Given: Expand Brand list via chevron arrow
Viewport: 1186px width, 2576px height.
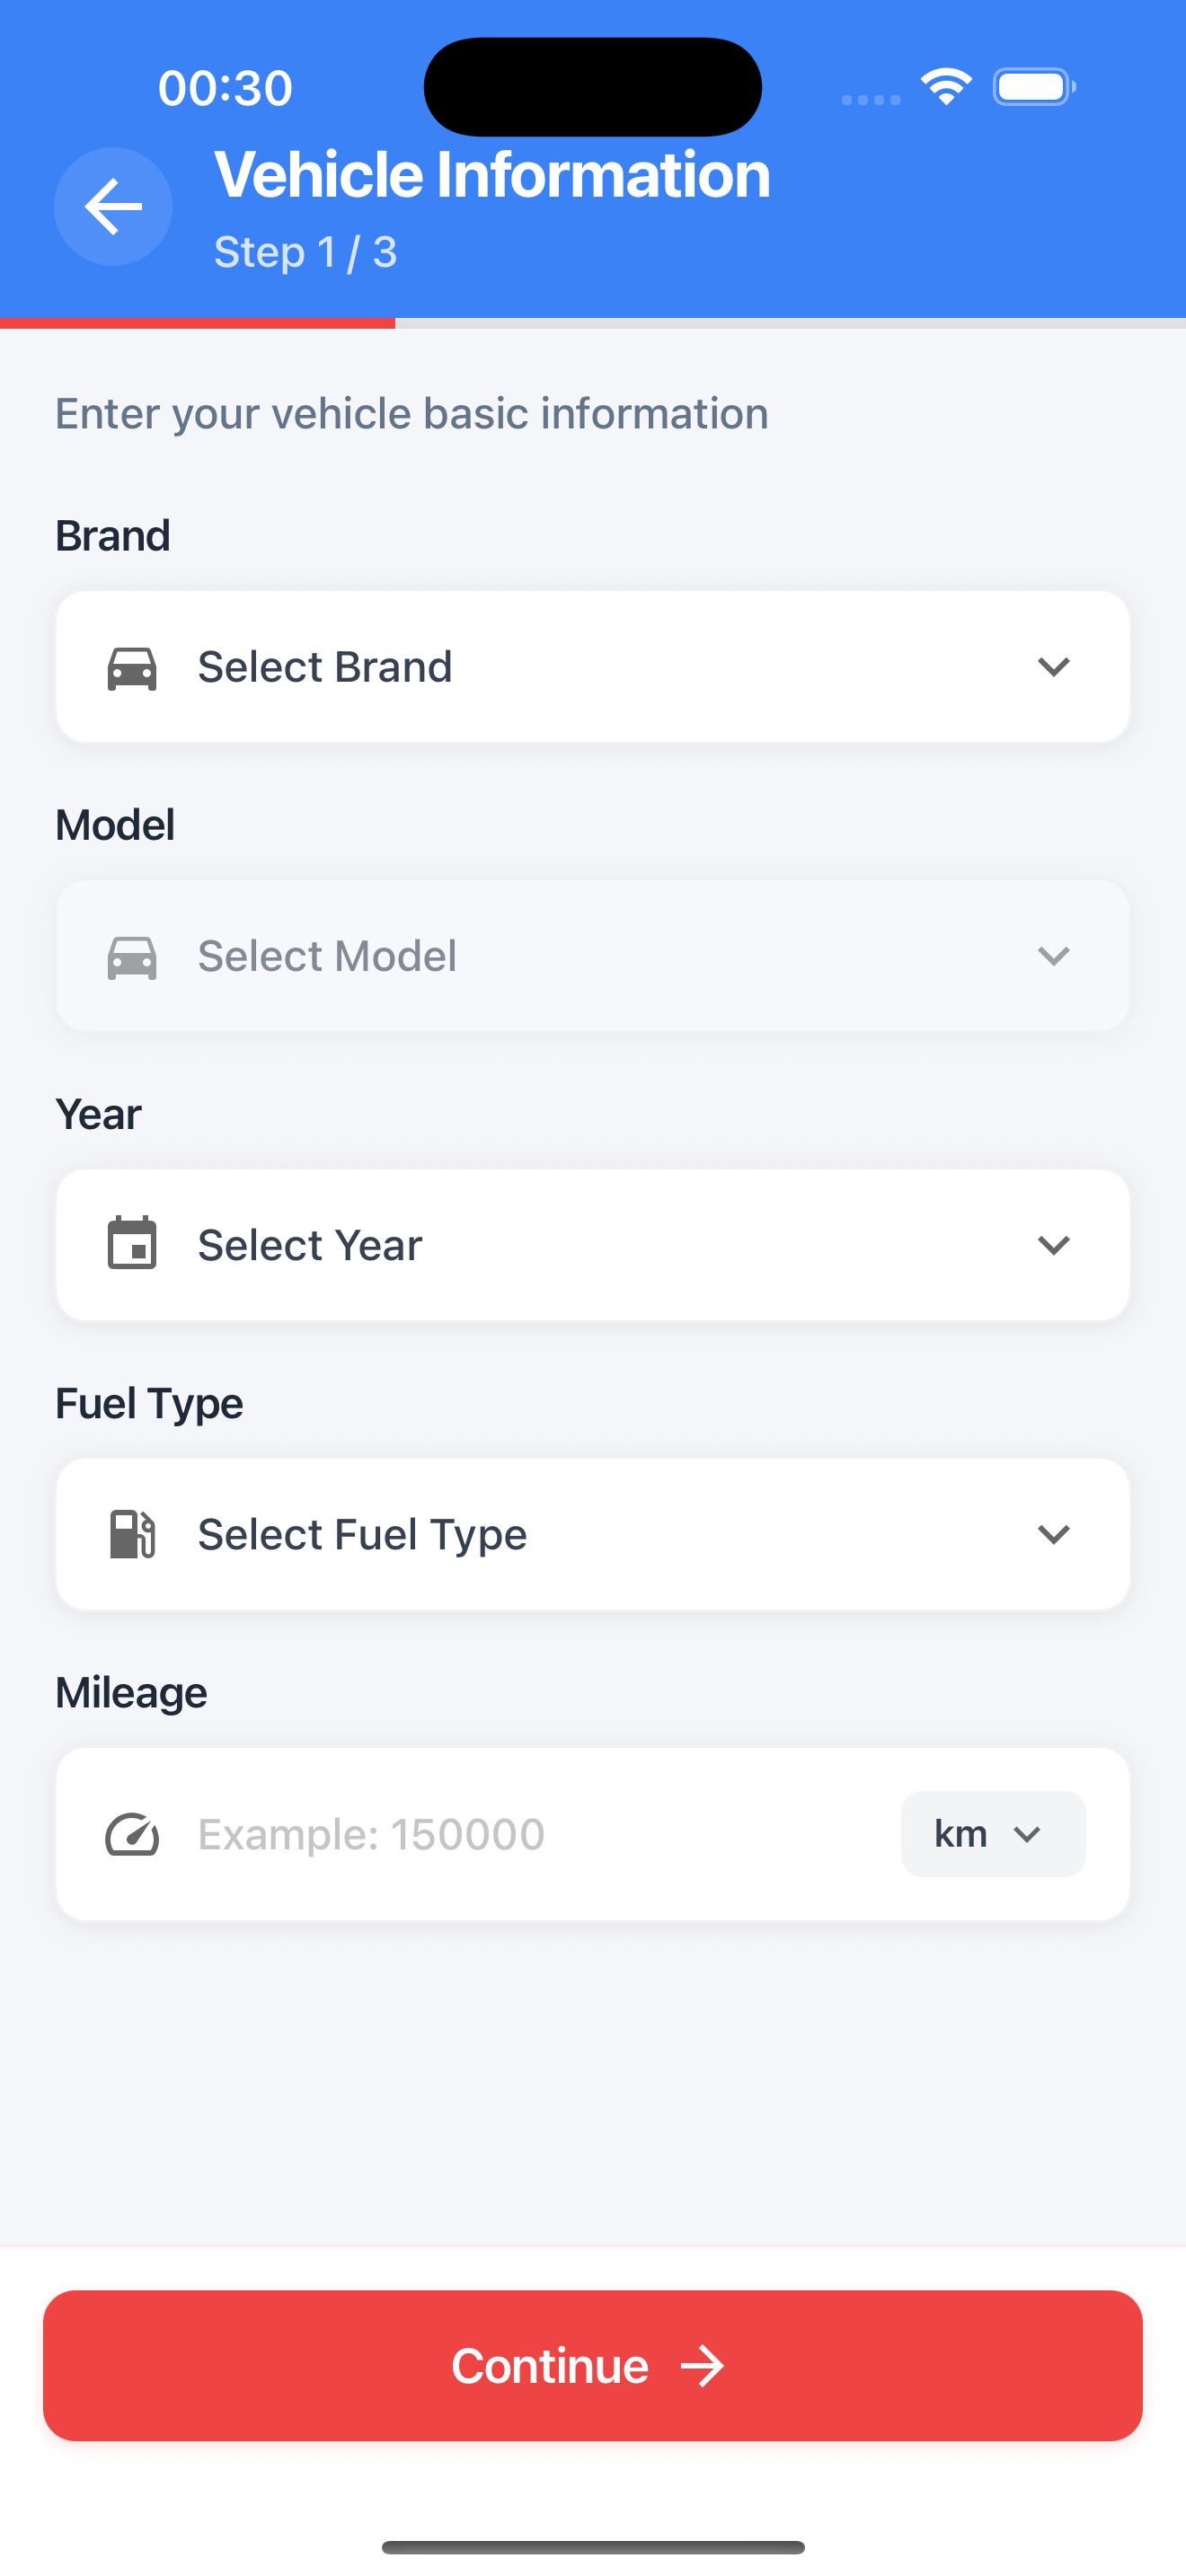Looking at the screenshot, I should [1054, 667].
